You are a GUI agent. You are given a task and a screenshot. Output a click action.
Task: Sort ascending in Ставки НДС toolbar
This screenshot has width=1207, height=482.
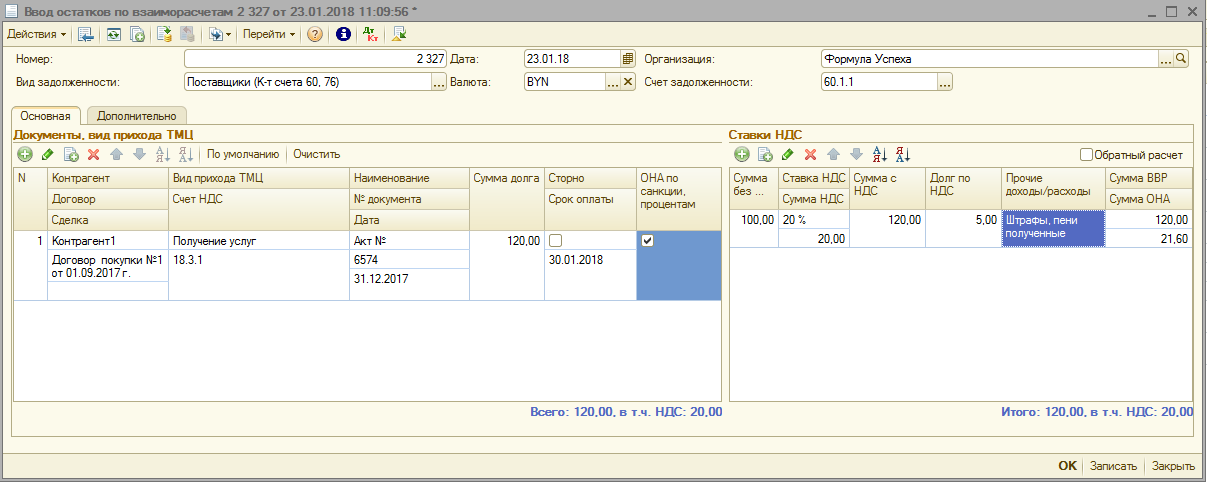(x=881, y=154)
